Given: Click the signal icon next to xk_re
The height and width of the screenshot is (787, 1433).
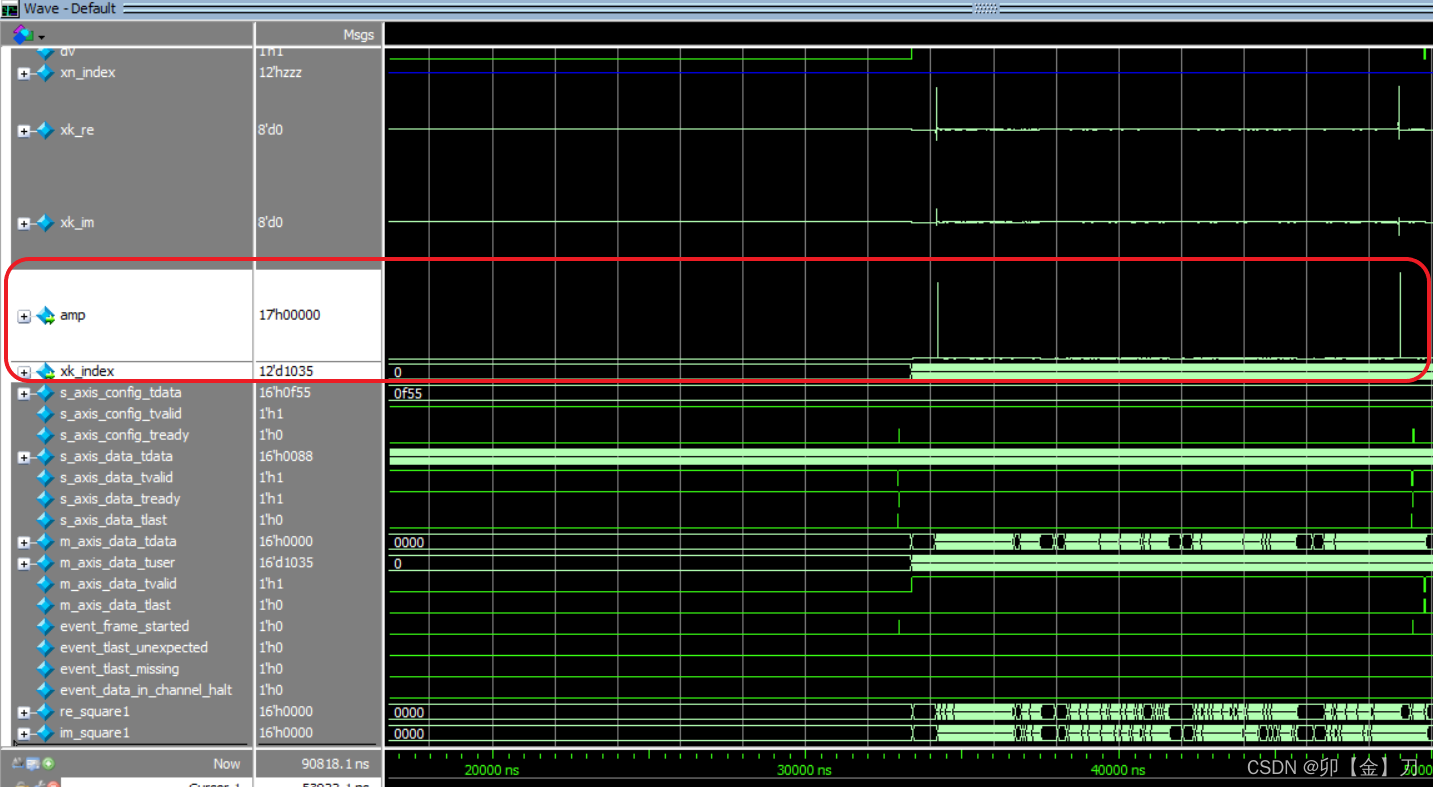Looking at the screenshot, I should point(45,130).
